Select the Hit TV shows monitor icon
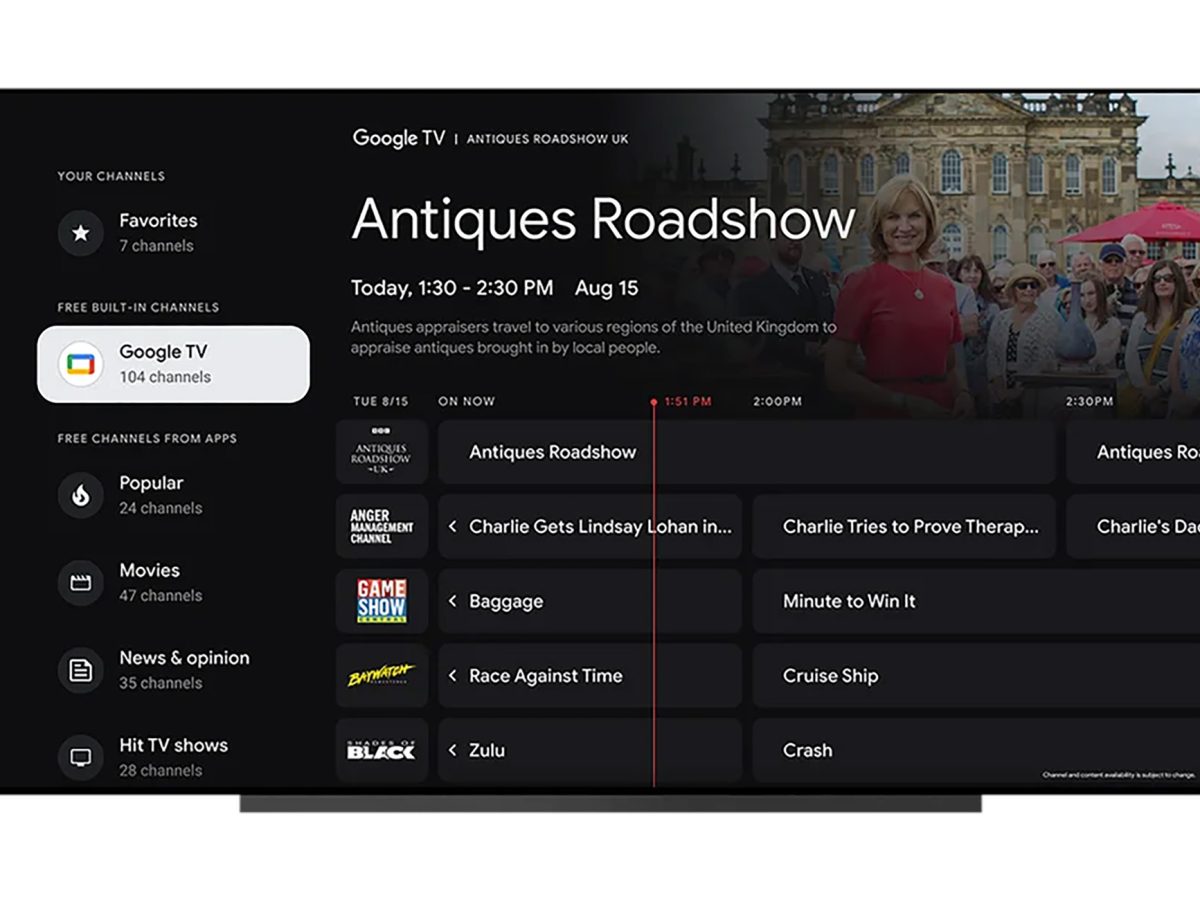The image size is (1200, 900). click(x=81, y=757)
